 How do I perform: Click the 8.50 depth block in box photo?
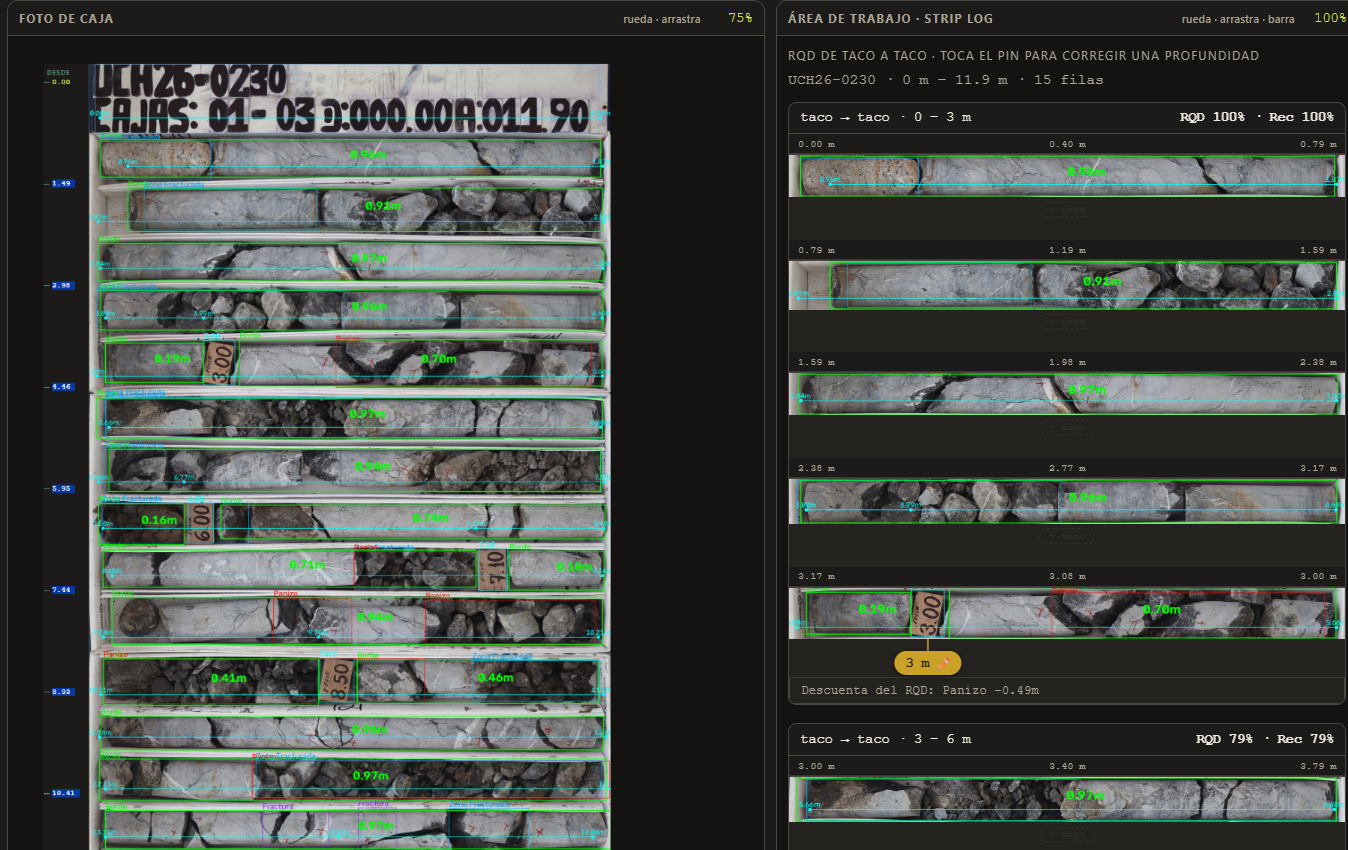click(339, 682)
